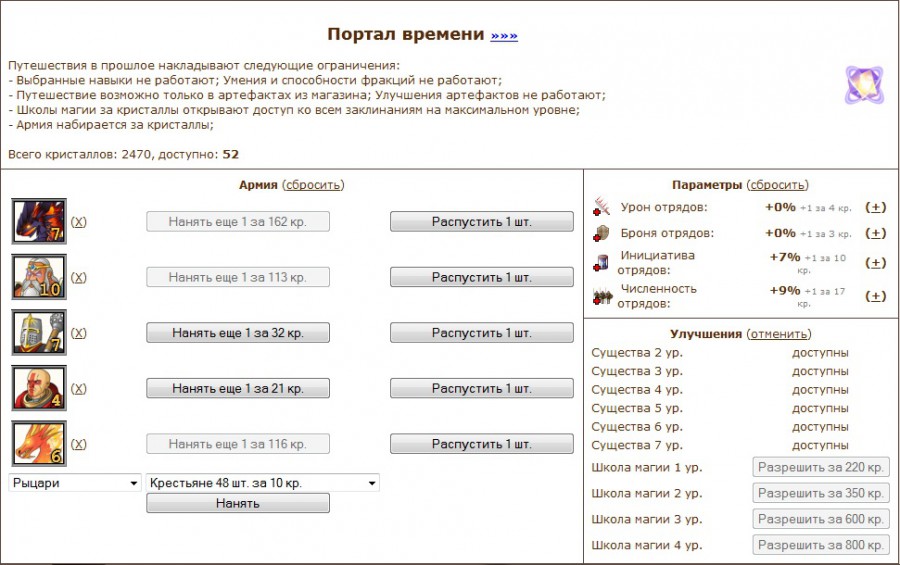900x565 pixels.
Task: Click the red dragon unit portrait
Action: click(x=39, y=221)
